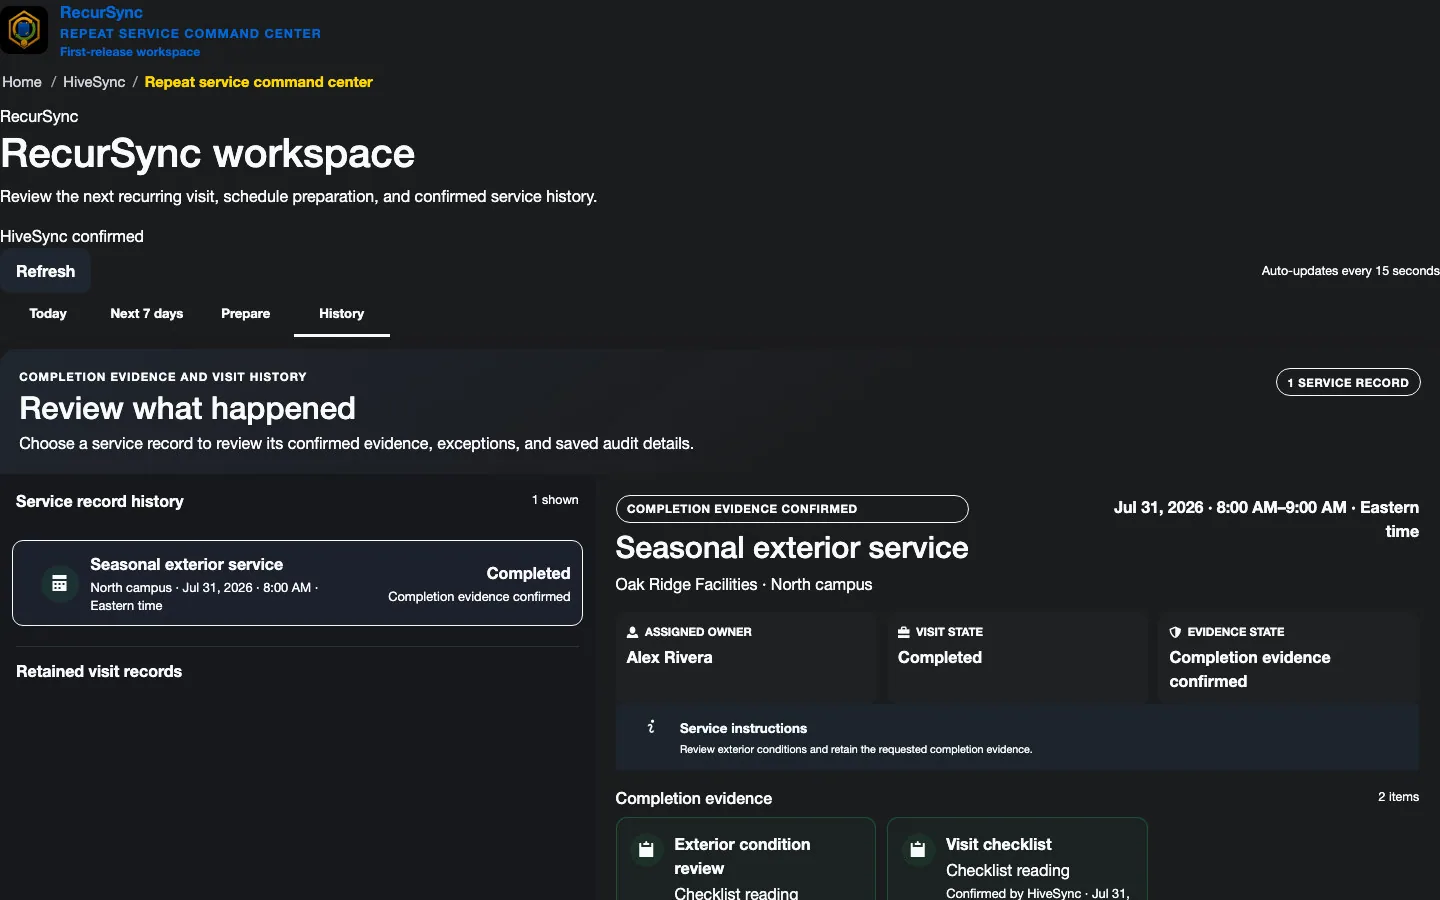Click the RecurSync workspace page title
The image size is (1440, 900).
[x=208, y=154]
